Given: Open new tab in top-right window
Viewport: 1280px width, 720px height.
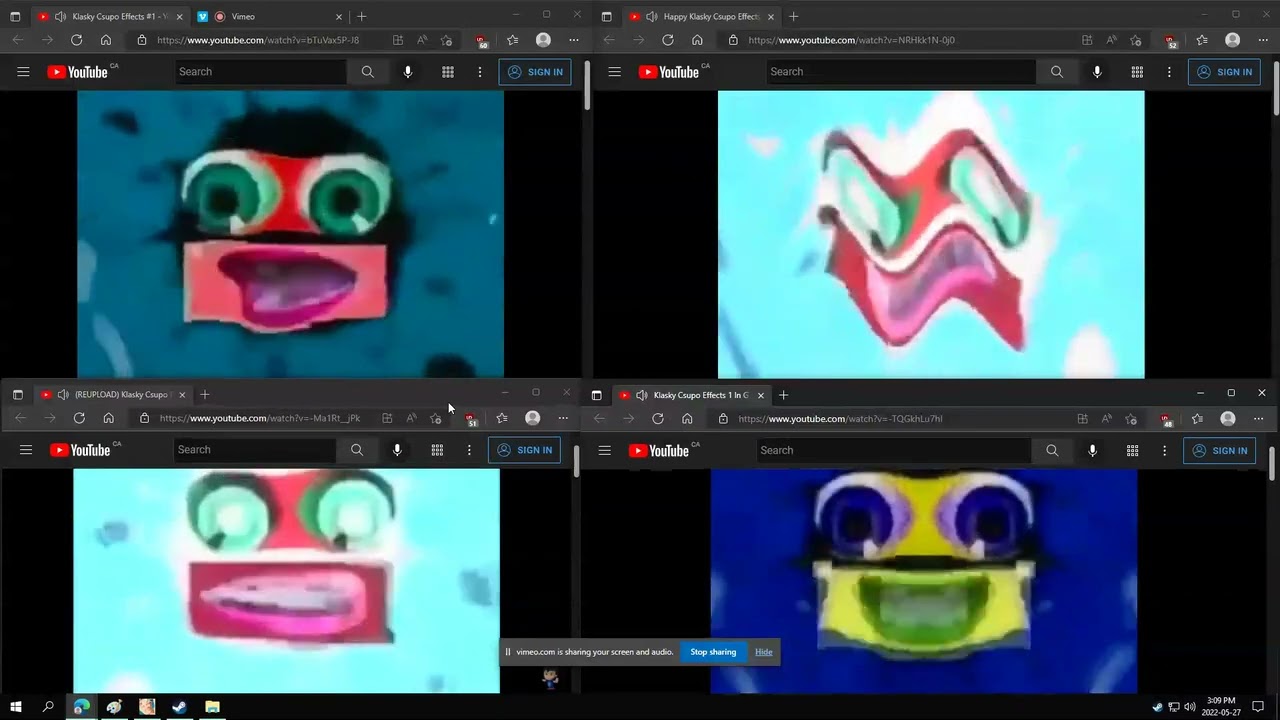Looking at the screenshot, I should [x=793, y=16].
